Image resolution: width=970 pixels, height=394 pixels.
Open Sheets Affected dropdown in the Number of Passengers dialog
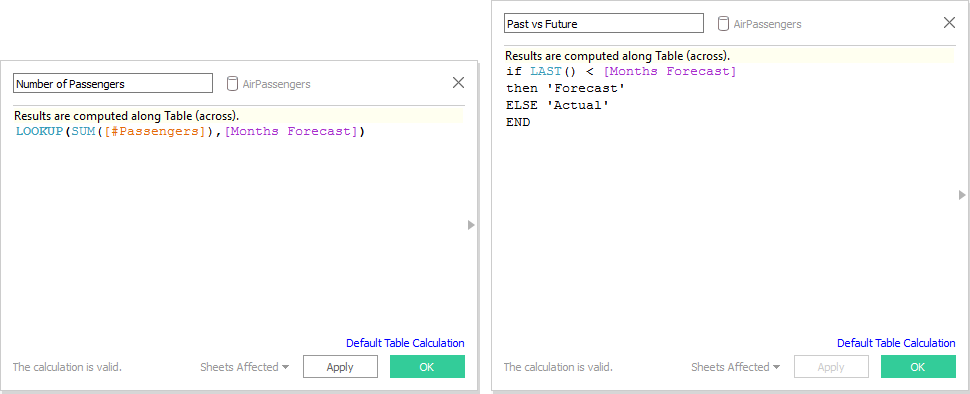(244, 367)
